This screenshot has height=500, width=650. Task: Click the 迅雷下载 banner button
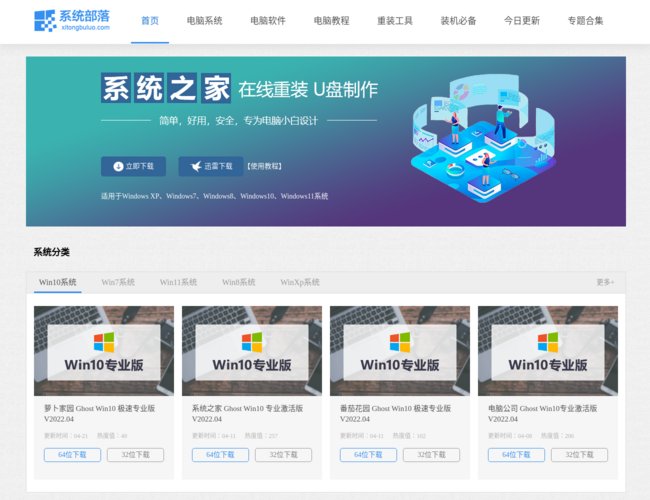[210, 166]
